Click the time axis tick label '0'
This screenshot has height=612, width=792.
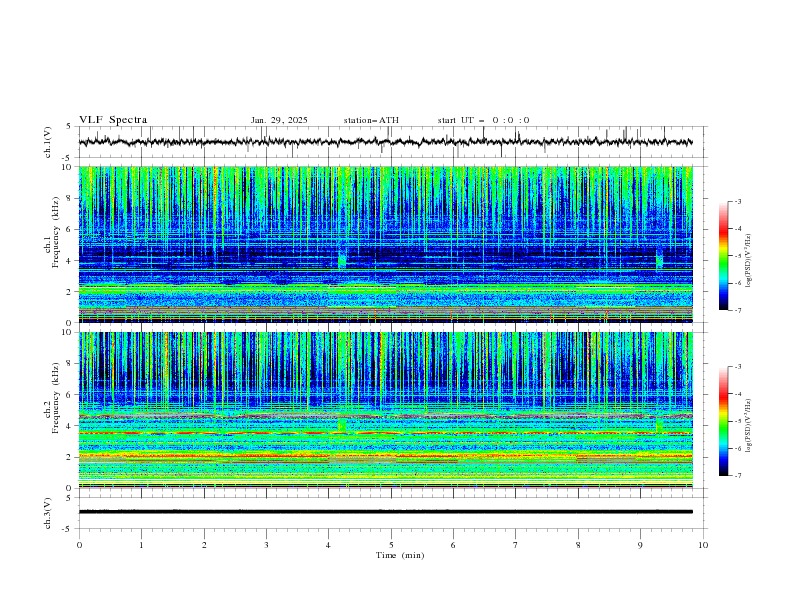tap(79, 545)
